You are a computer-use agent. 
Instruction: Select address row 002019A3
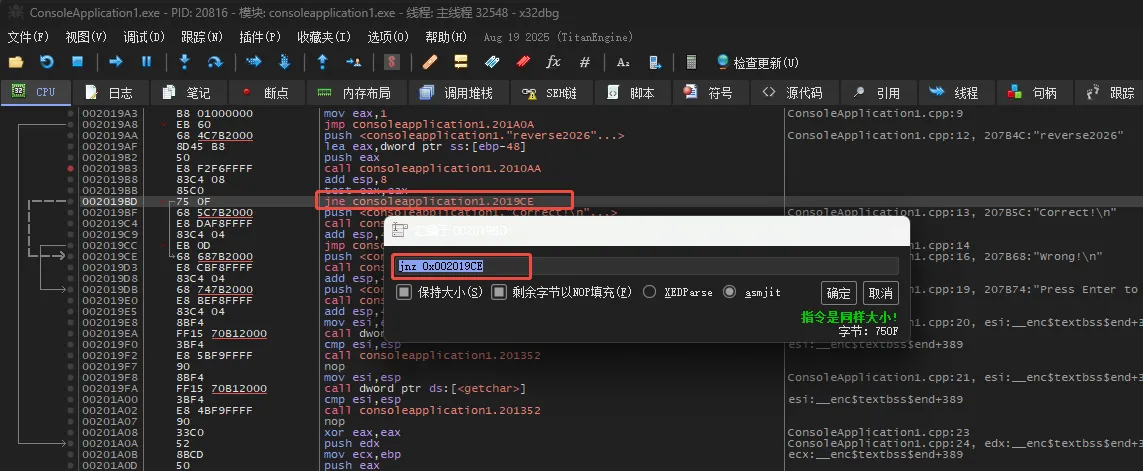(x=109, y=114)
